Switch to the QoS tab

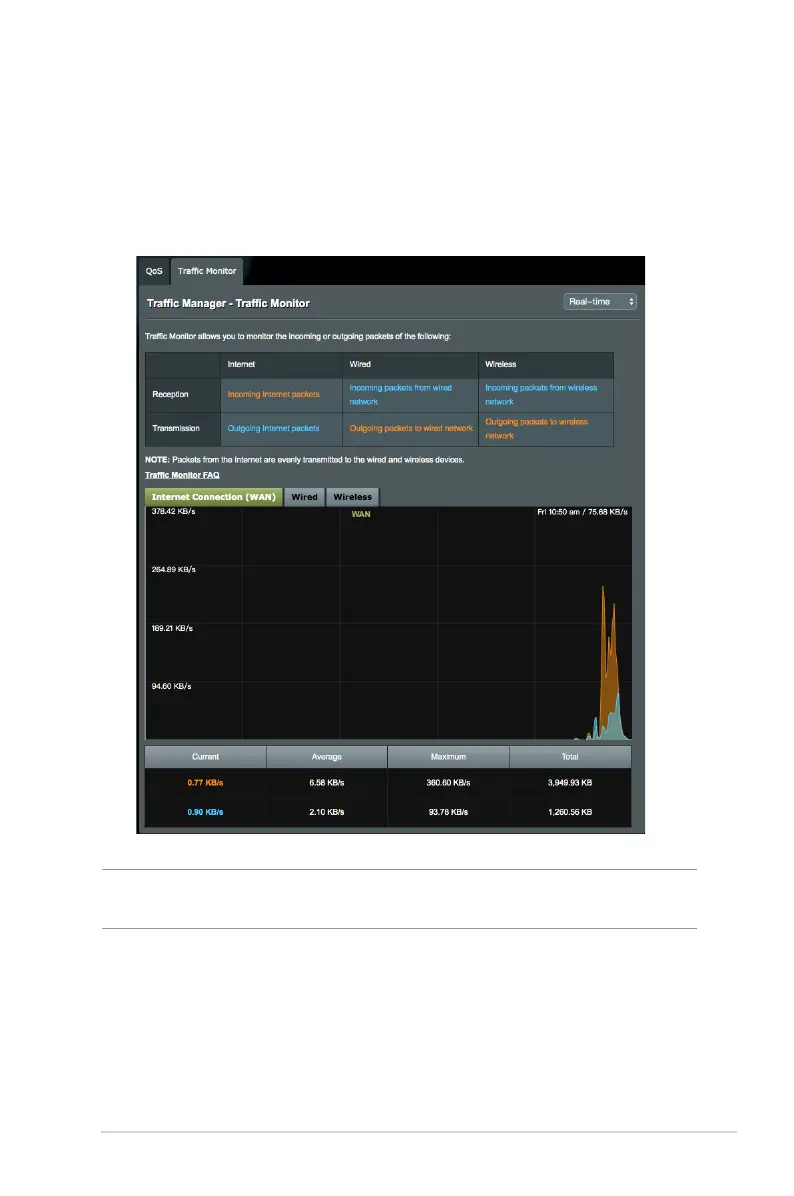click(153, 271)
